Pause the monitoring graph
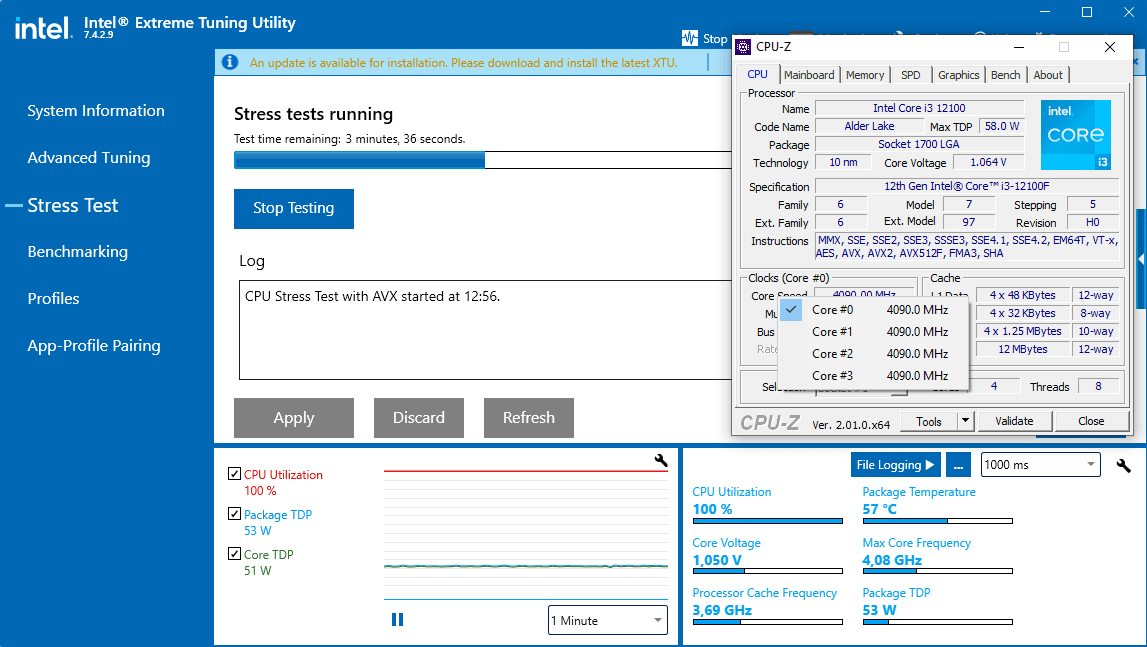Image resolution: width=1147 pixels, height=647 pixels. tap(397, 620)
